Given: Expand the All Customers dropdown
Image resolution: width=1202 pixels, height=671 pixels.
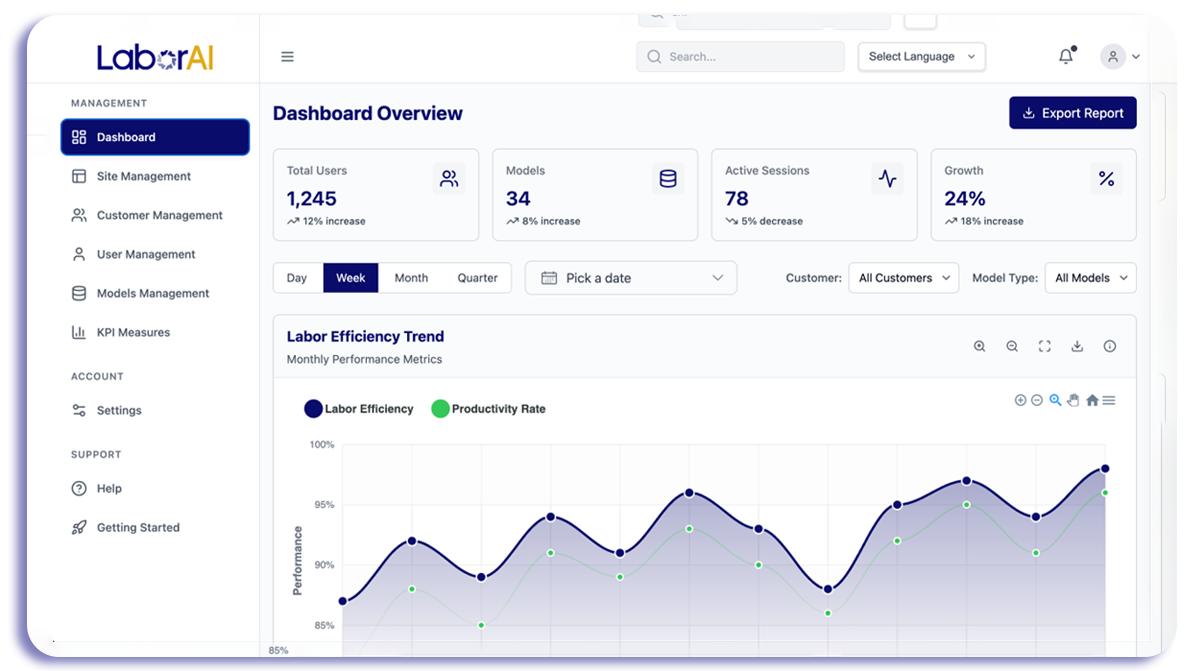Looking at the screenshot, I should click(x=904, y=278).
